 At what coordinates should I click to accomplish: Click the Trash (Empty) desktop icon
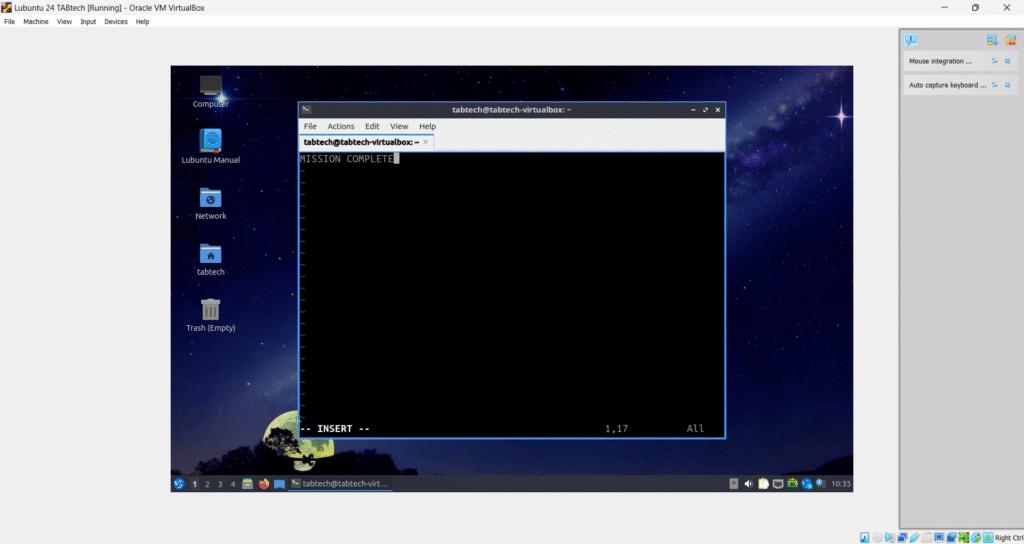click(210, 310)
